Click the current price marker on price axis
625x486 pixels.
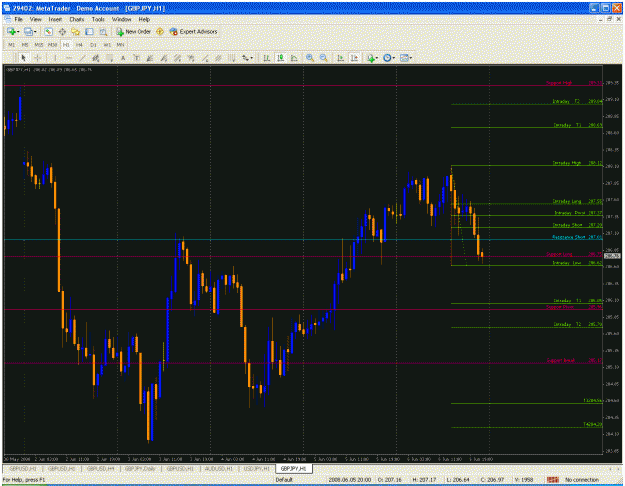tap(613, 256)
